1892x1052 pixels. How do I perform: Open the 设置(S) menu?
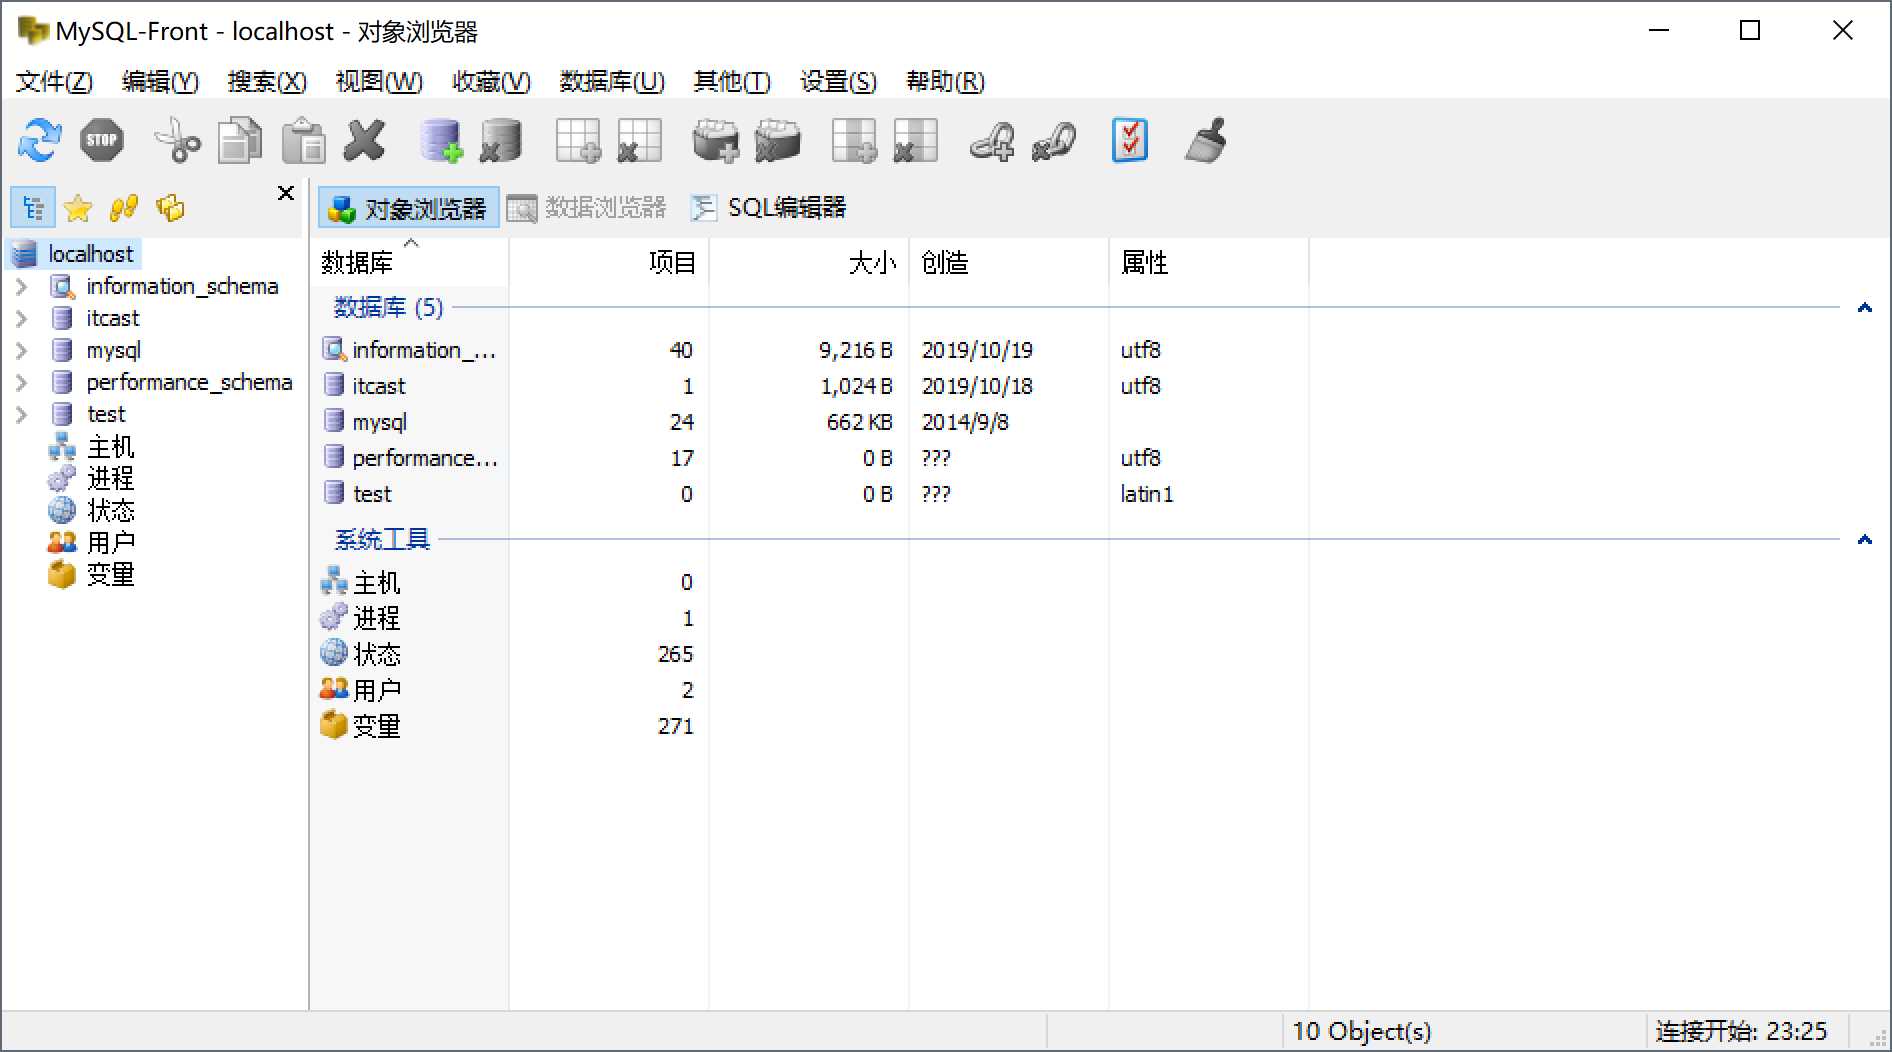pyautogui.click(x=838, y=81)
